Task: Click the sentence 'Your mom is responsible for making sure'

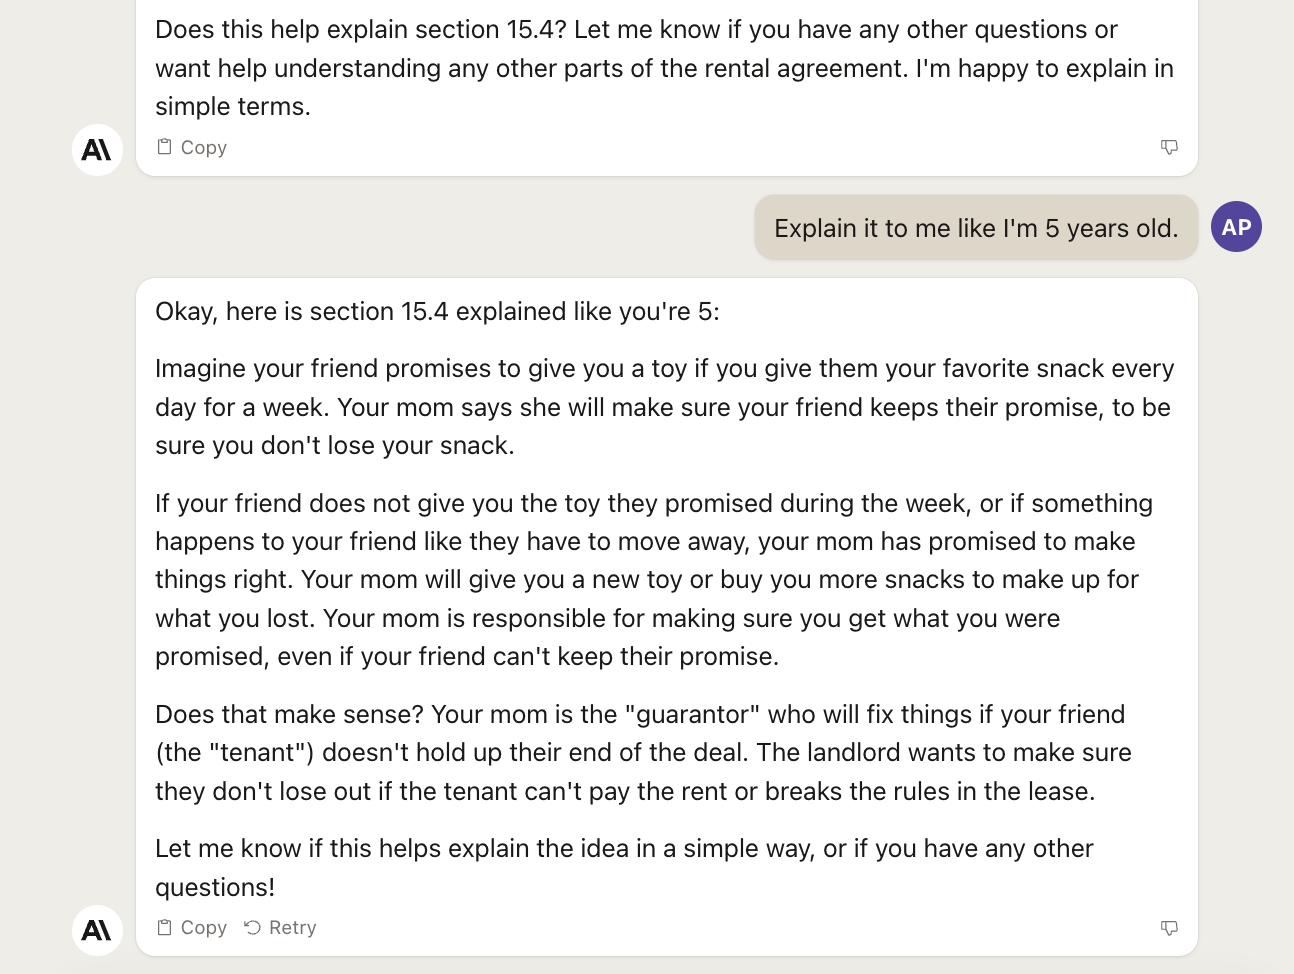Action: pyautogui.click(x=607, y=637)
